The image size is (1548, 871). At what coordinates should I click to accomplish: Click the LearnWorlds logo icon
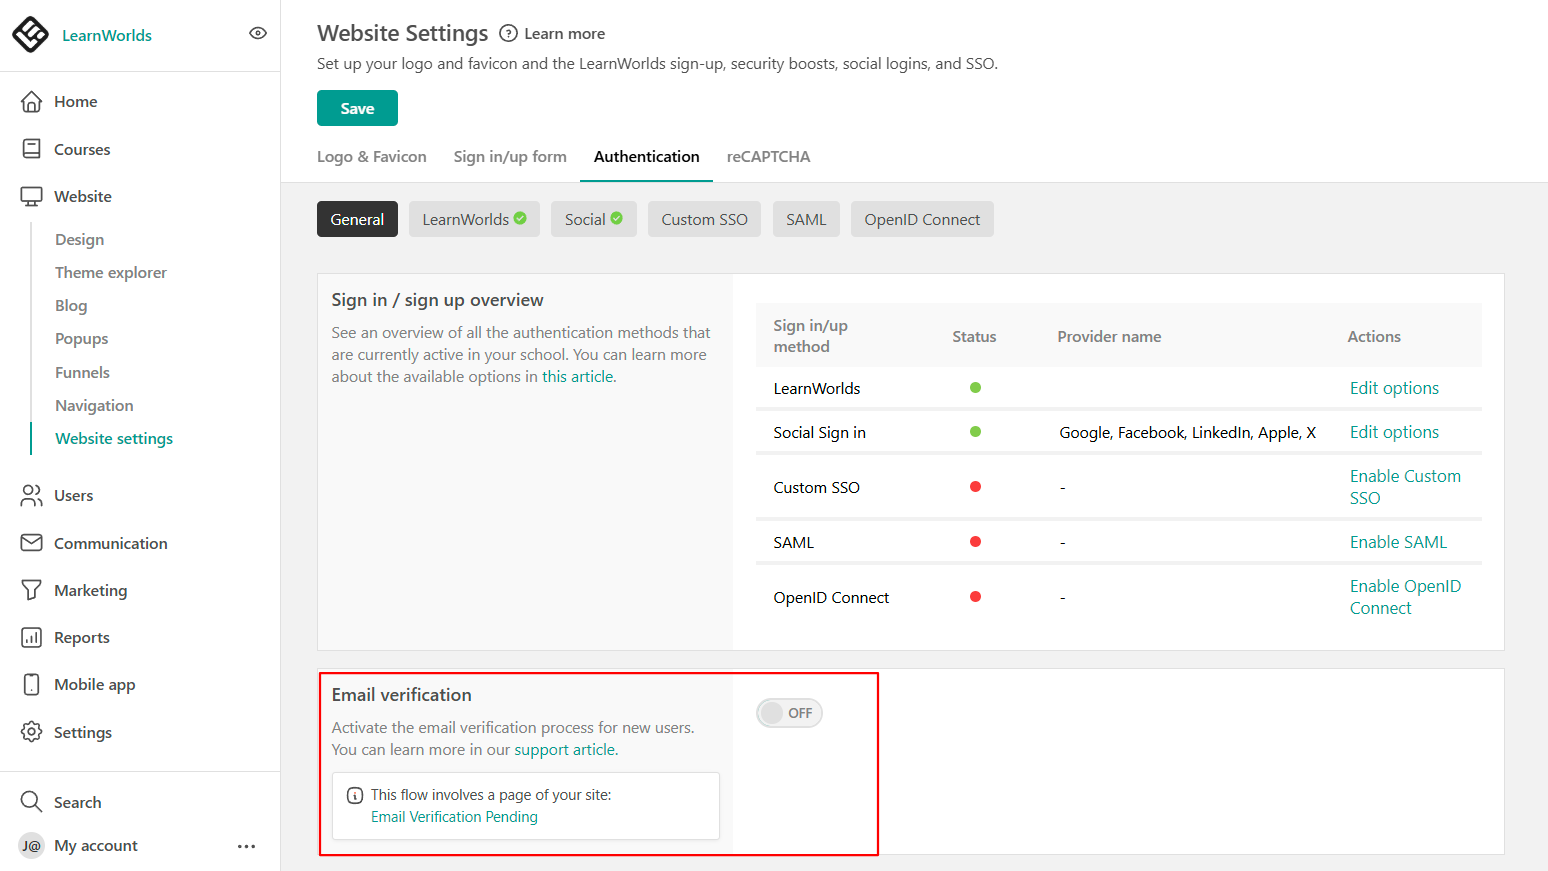[30, 34]
